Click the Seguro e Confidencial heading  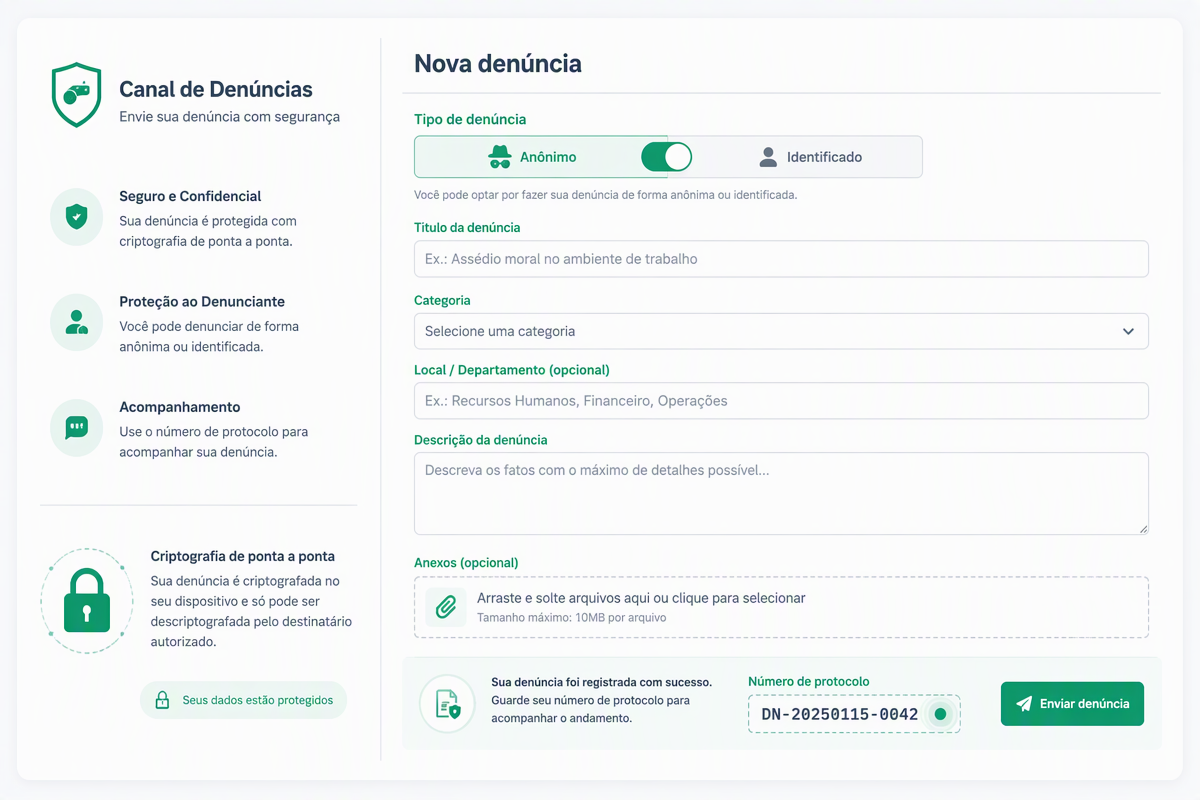click(190, 196)
